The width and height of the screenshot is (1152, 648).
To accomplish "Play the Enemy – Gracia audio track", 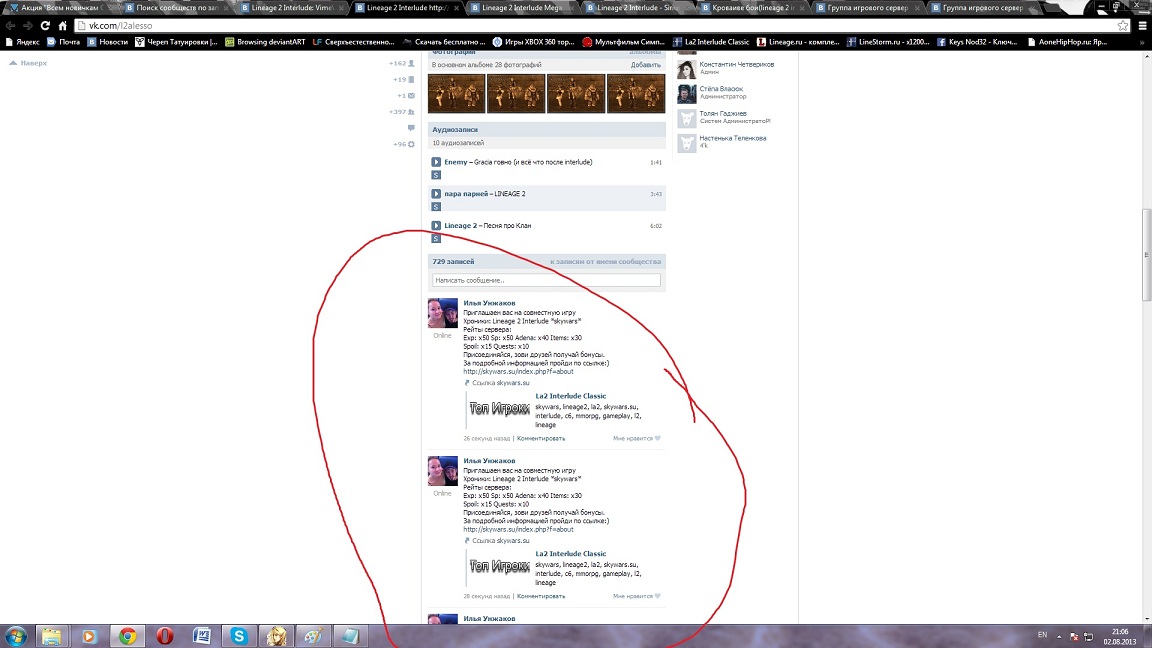I will tap(436, 162).
